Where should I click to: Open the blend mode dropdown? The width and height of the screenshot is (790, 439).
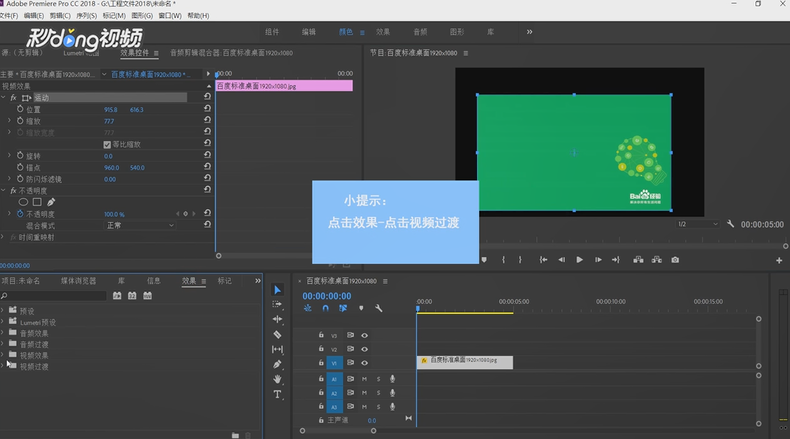click(140, 225)
